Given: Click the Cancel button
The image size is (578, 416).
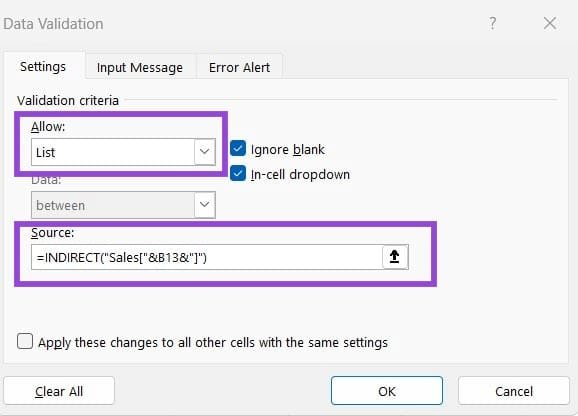Looking at the screenshot, I should tap(514, 391).
